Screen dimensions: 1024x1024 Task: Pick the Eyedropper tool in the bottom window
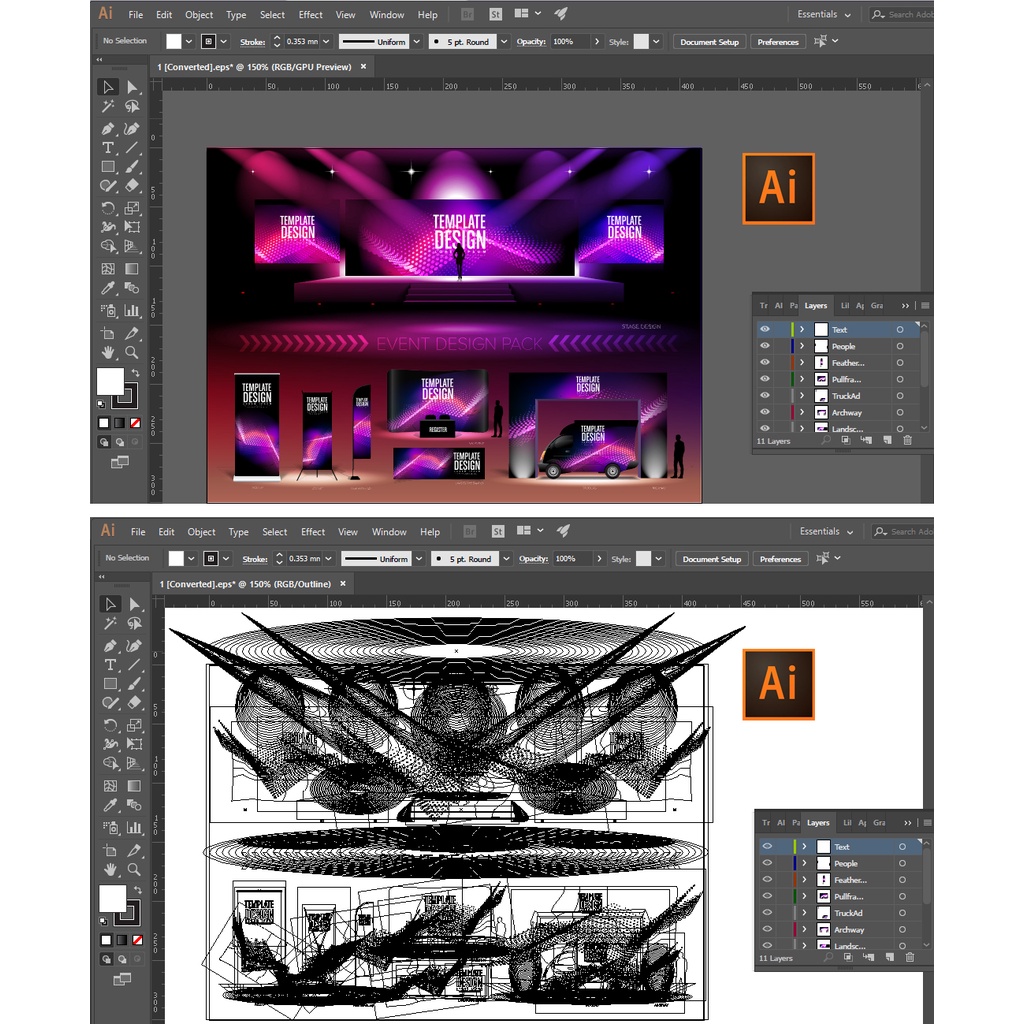pos(110,806)
